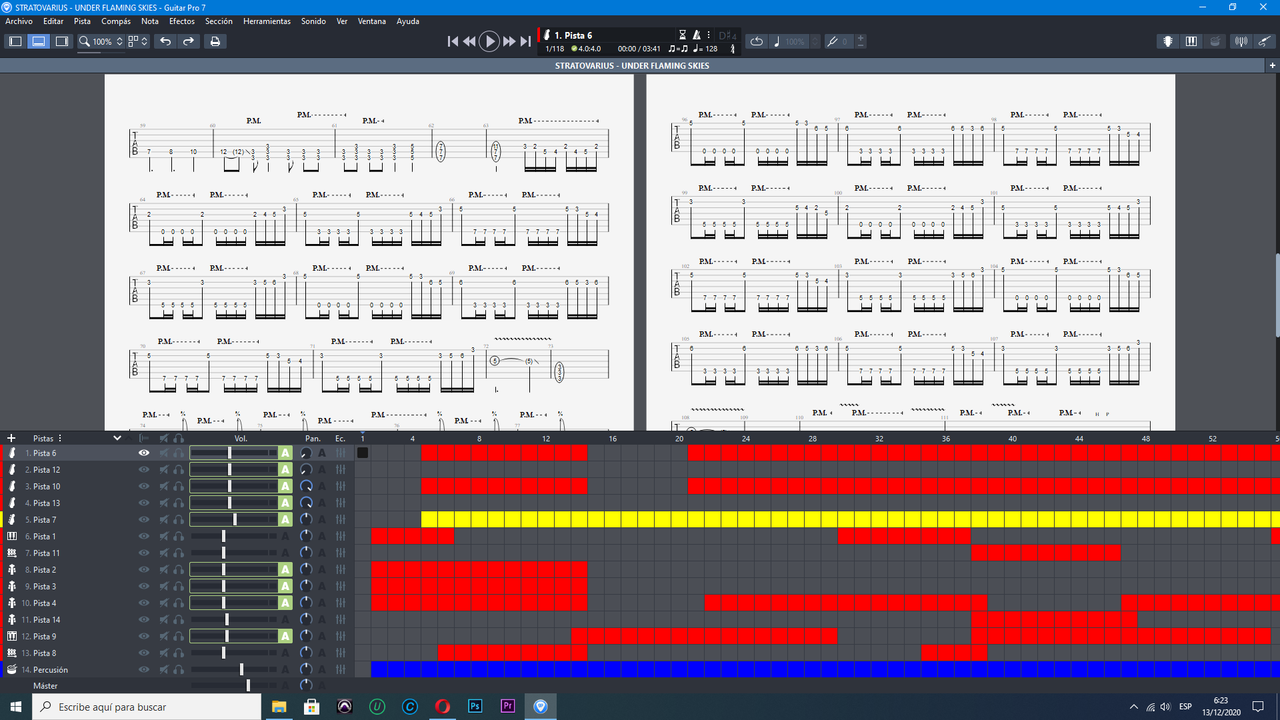
Task: Fast forward one bar
Action: tap(509, 41)
